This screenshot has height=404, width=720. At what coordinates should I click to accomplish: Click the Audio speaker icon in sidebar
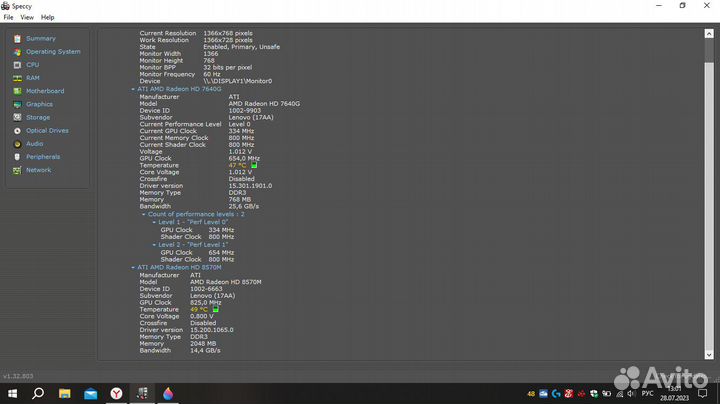coord(17,144)
